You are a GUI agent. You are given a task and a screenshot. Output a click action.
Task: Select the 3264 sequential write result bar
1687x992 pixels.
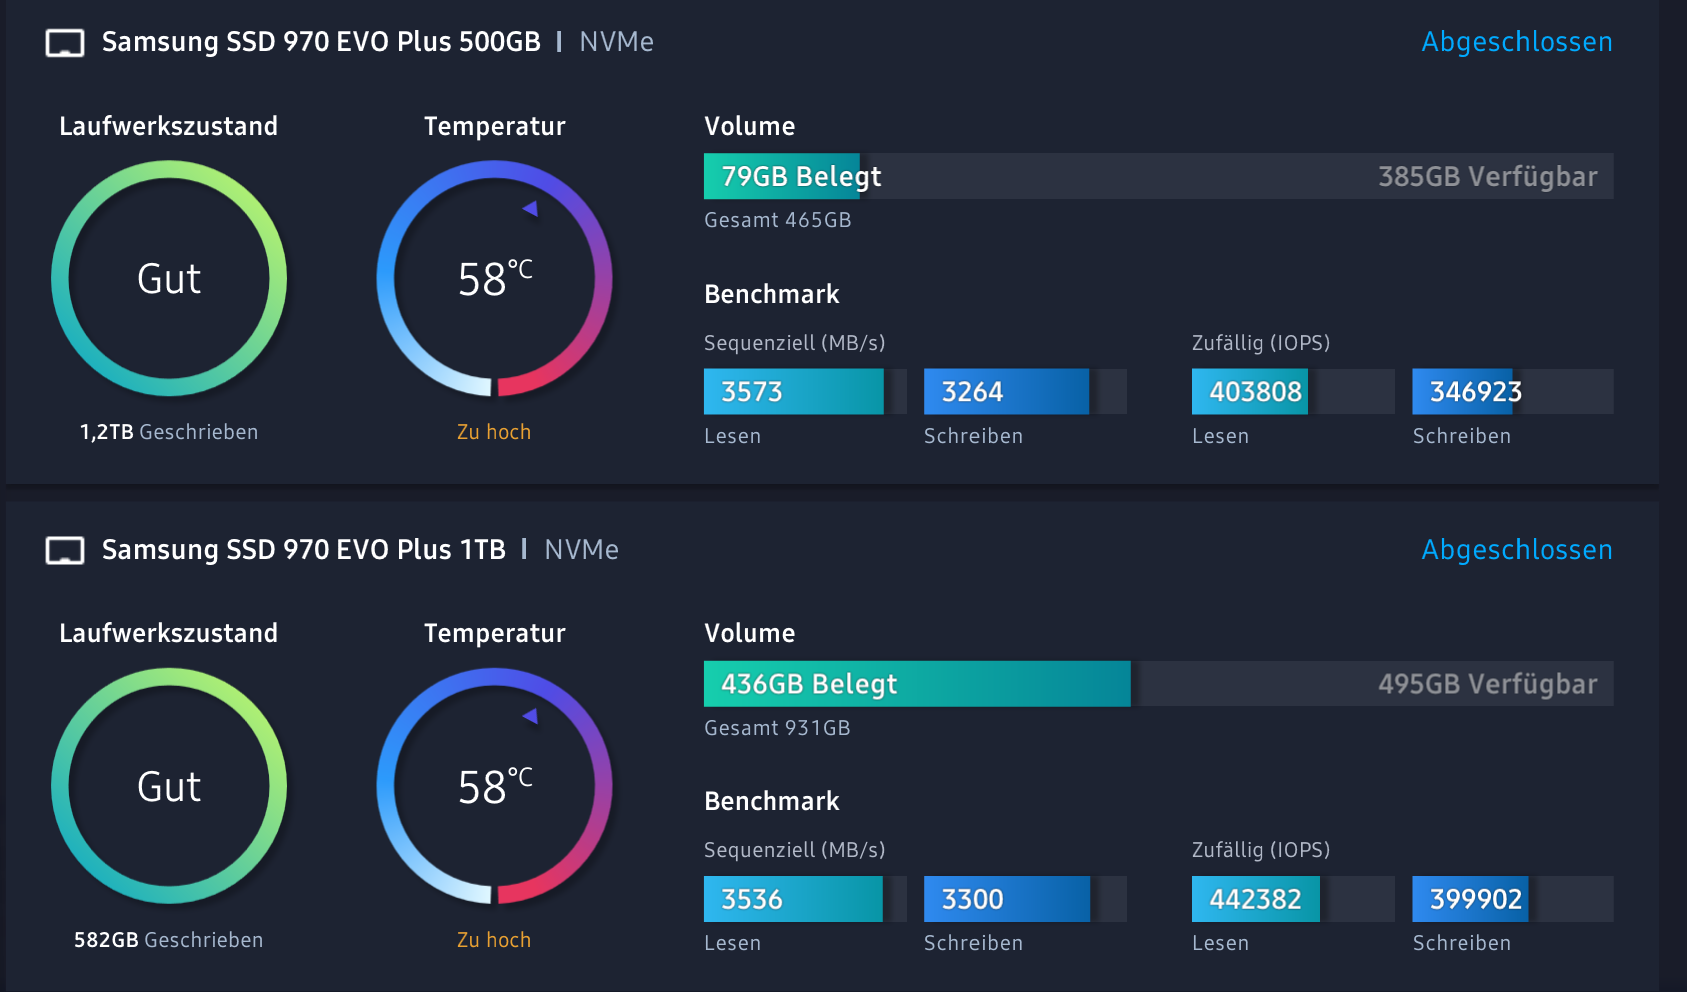click(1005, 392)
